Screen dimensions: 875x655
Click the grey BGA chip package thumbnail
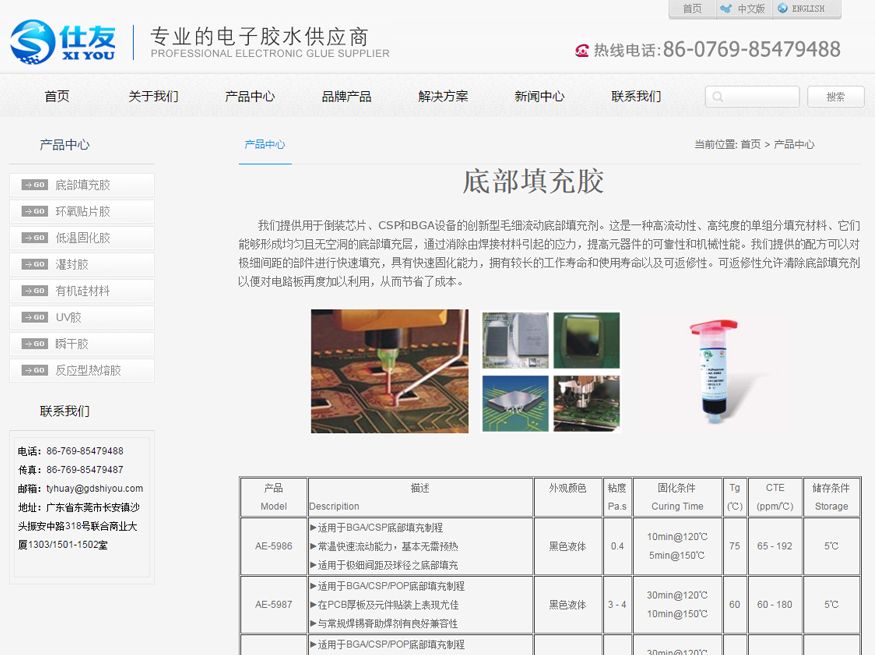(x=515, y=340)
